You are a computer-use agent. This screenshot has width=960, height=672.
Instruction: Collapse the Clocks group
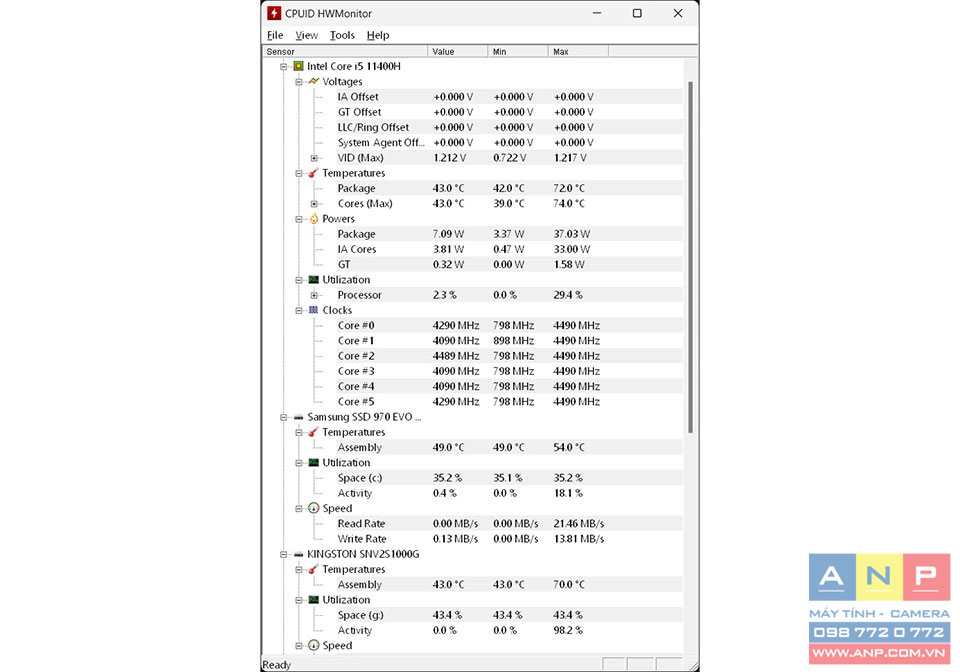(299, 310)
